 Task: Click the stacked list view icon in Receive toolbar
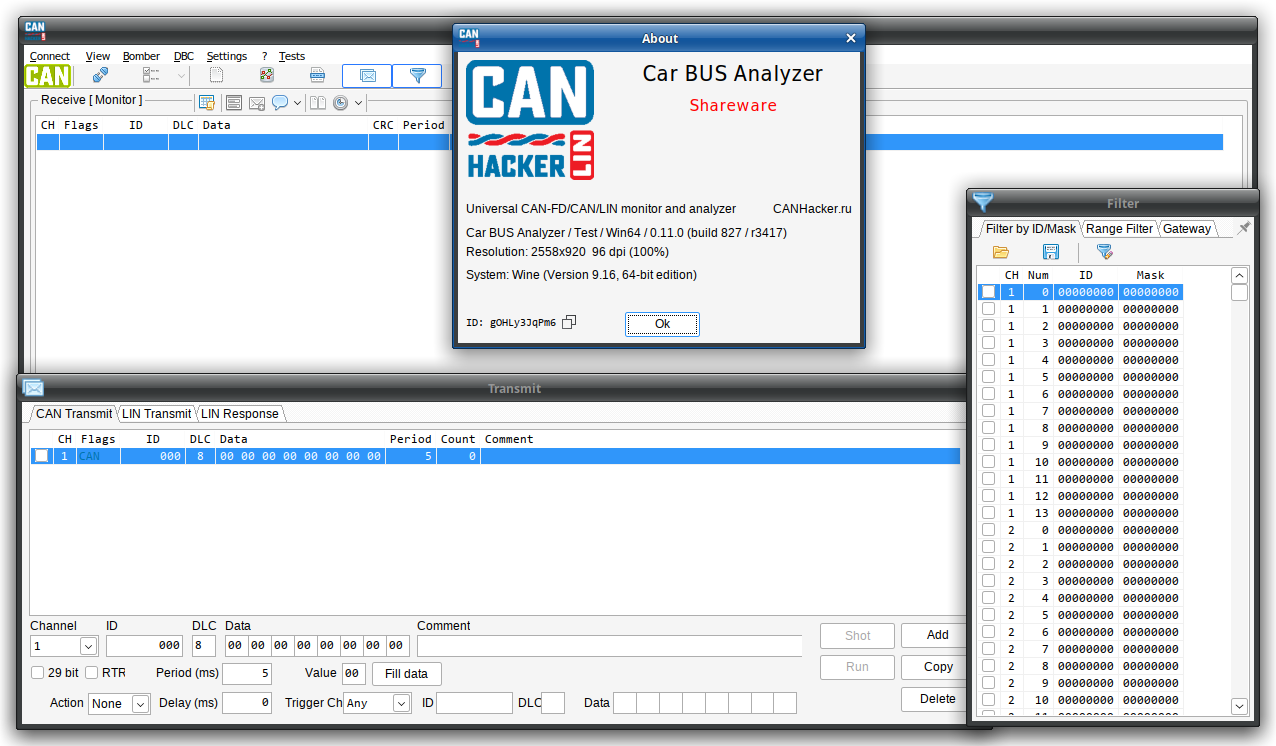point(234,102)
